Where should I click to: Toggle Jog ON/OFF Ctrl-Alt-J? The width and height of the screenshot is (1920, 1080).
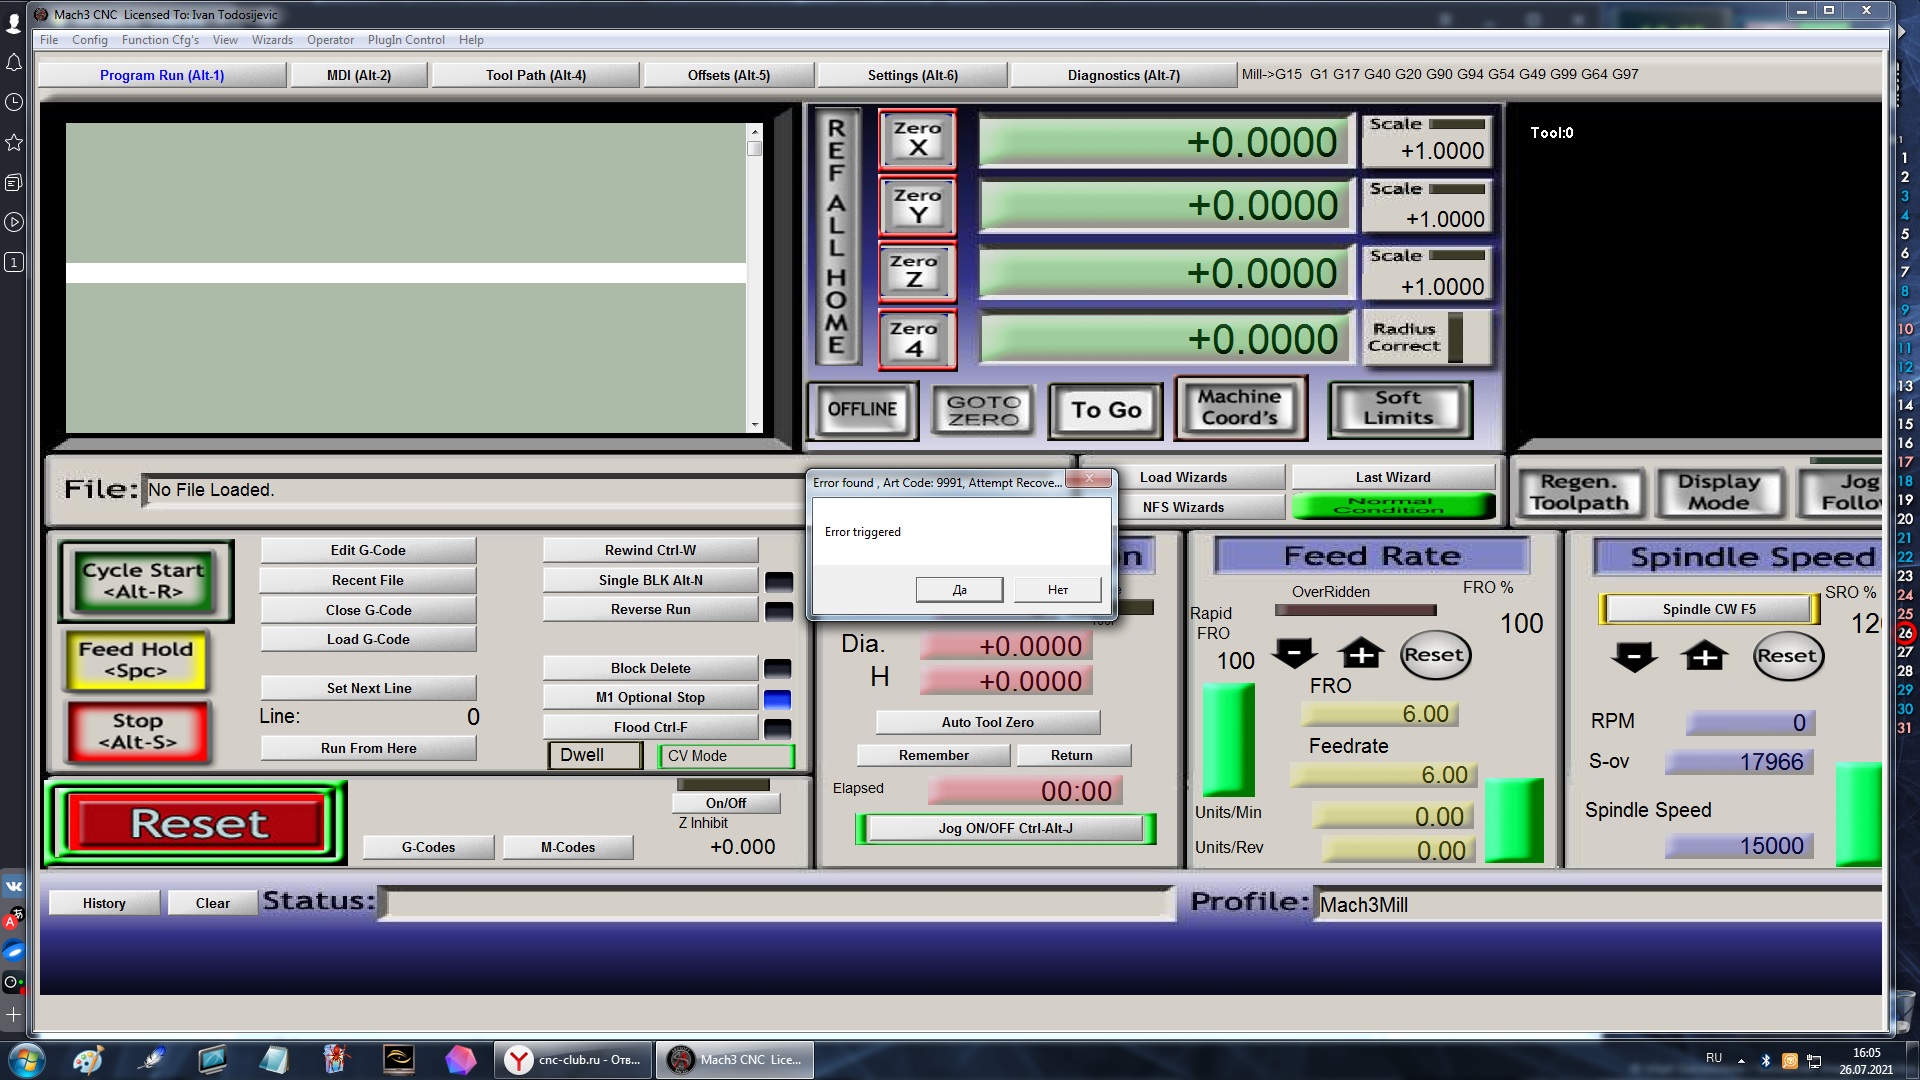(x=1004, y=828)
